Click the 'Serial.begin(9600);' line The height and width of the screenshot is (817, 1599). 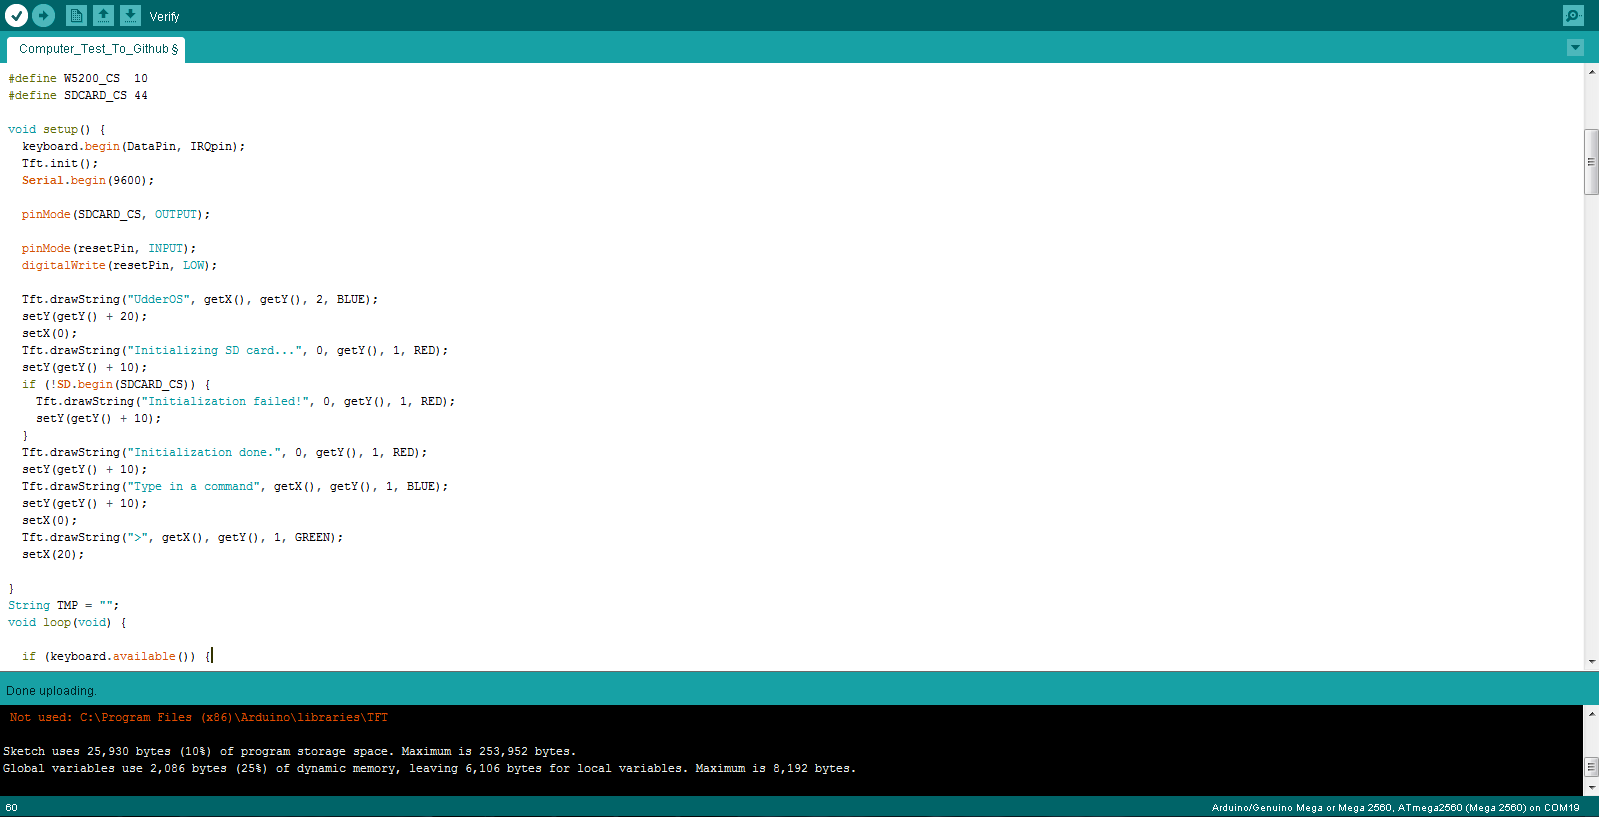(88, 180)
